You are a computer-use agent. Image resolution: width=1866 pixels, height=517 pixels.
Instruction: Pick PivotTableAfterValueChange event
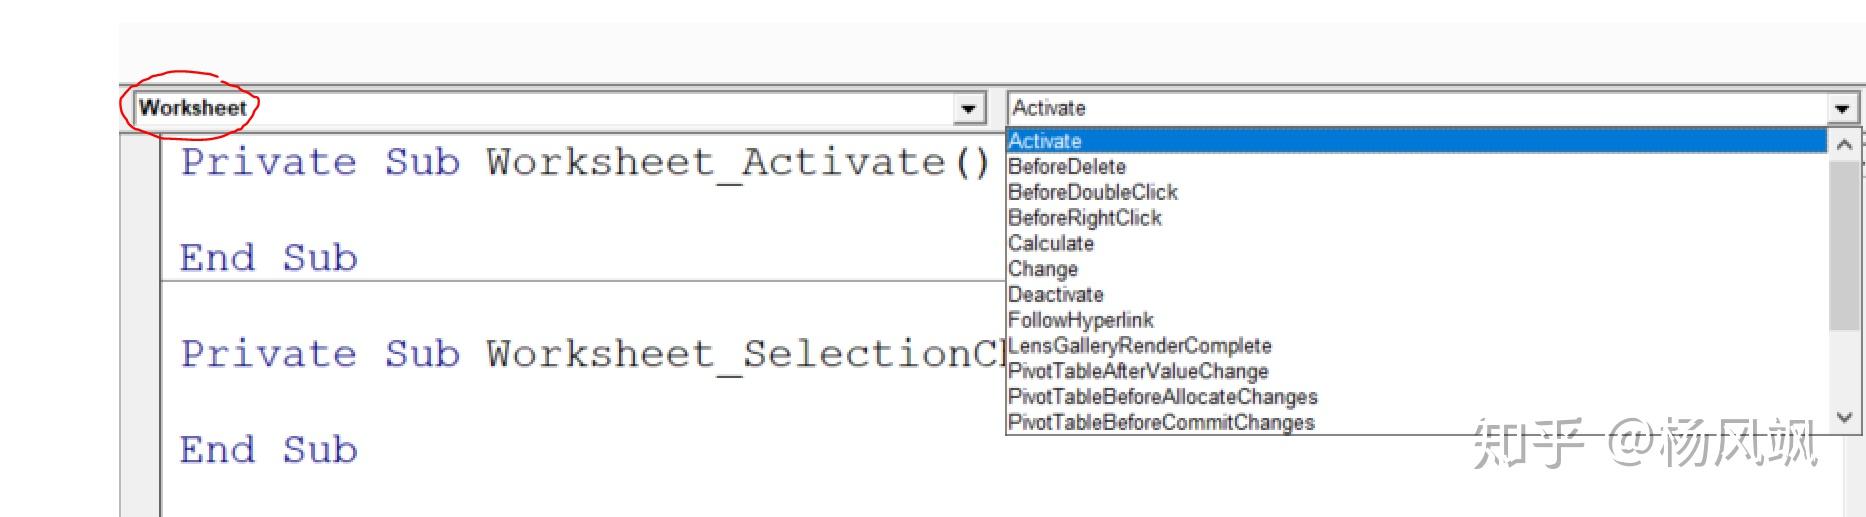point(1138,372)
